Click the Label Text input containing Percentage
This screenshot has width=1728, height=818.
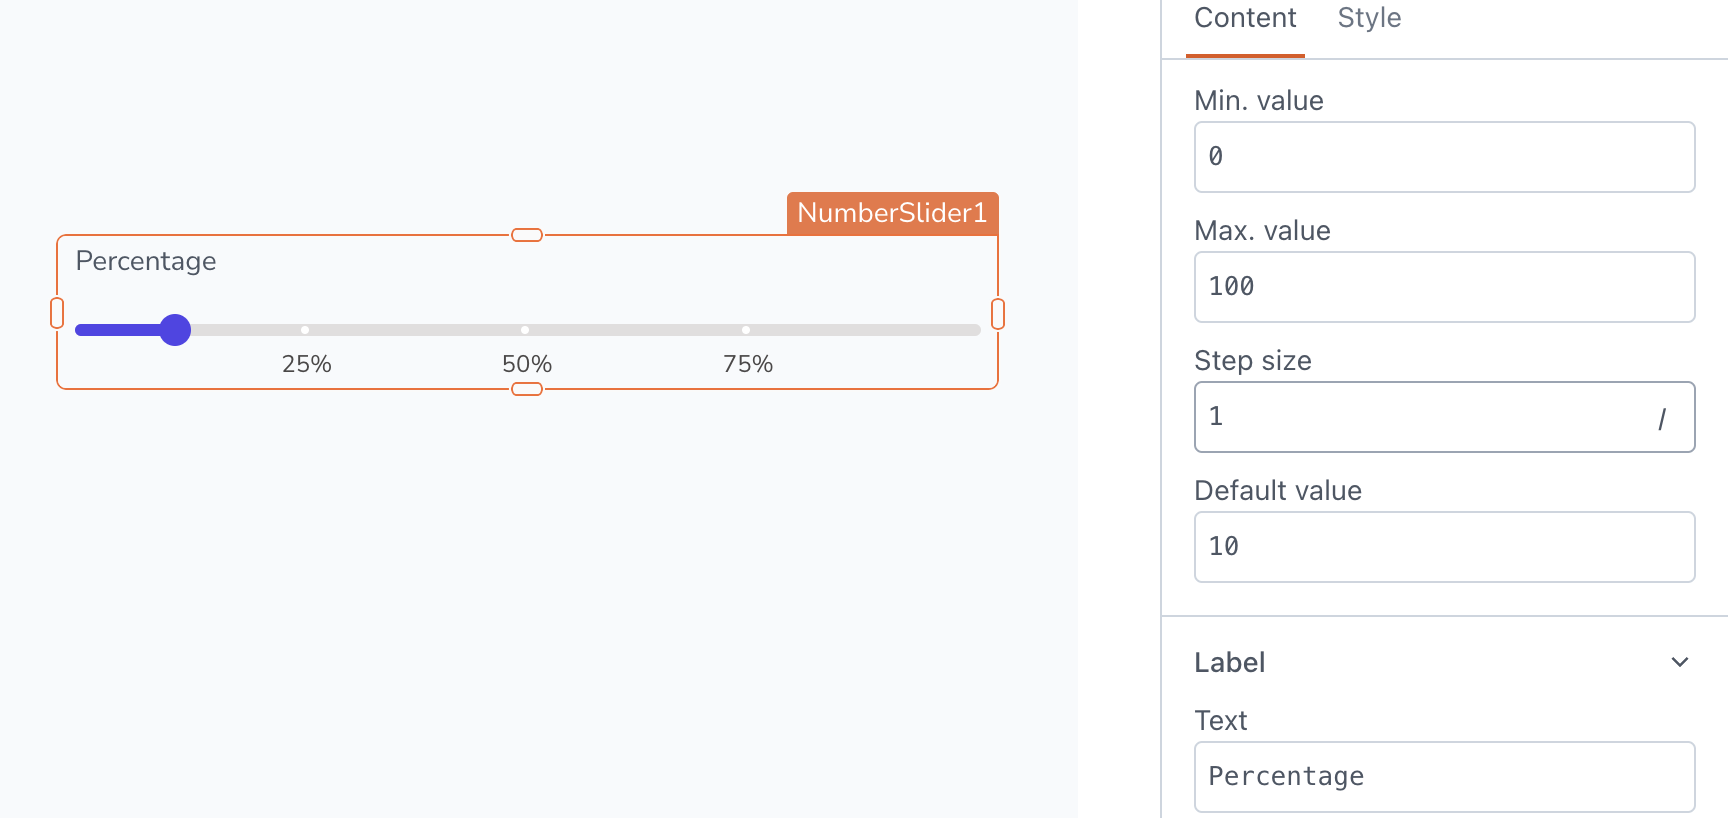(1444, 777)
